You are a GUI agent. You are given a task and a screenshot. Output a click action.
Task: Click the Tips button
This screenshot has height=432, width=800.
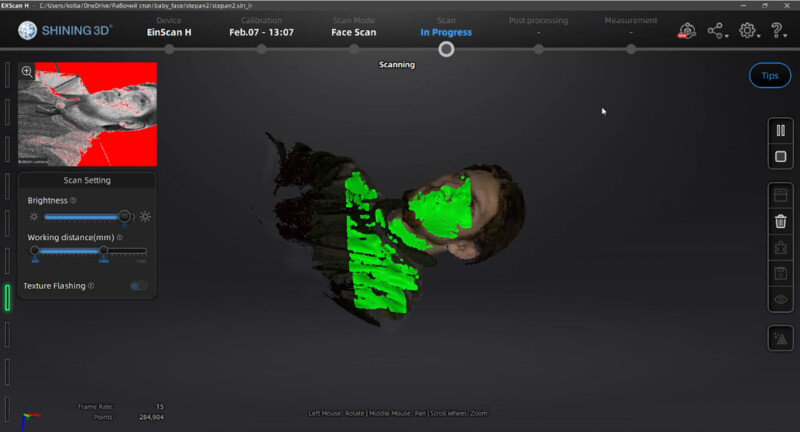coord(770,75)
